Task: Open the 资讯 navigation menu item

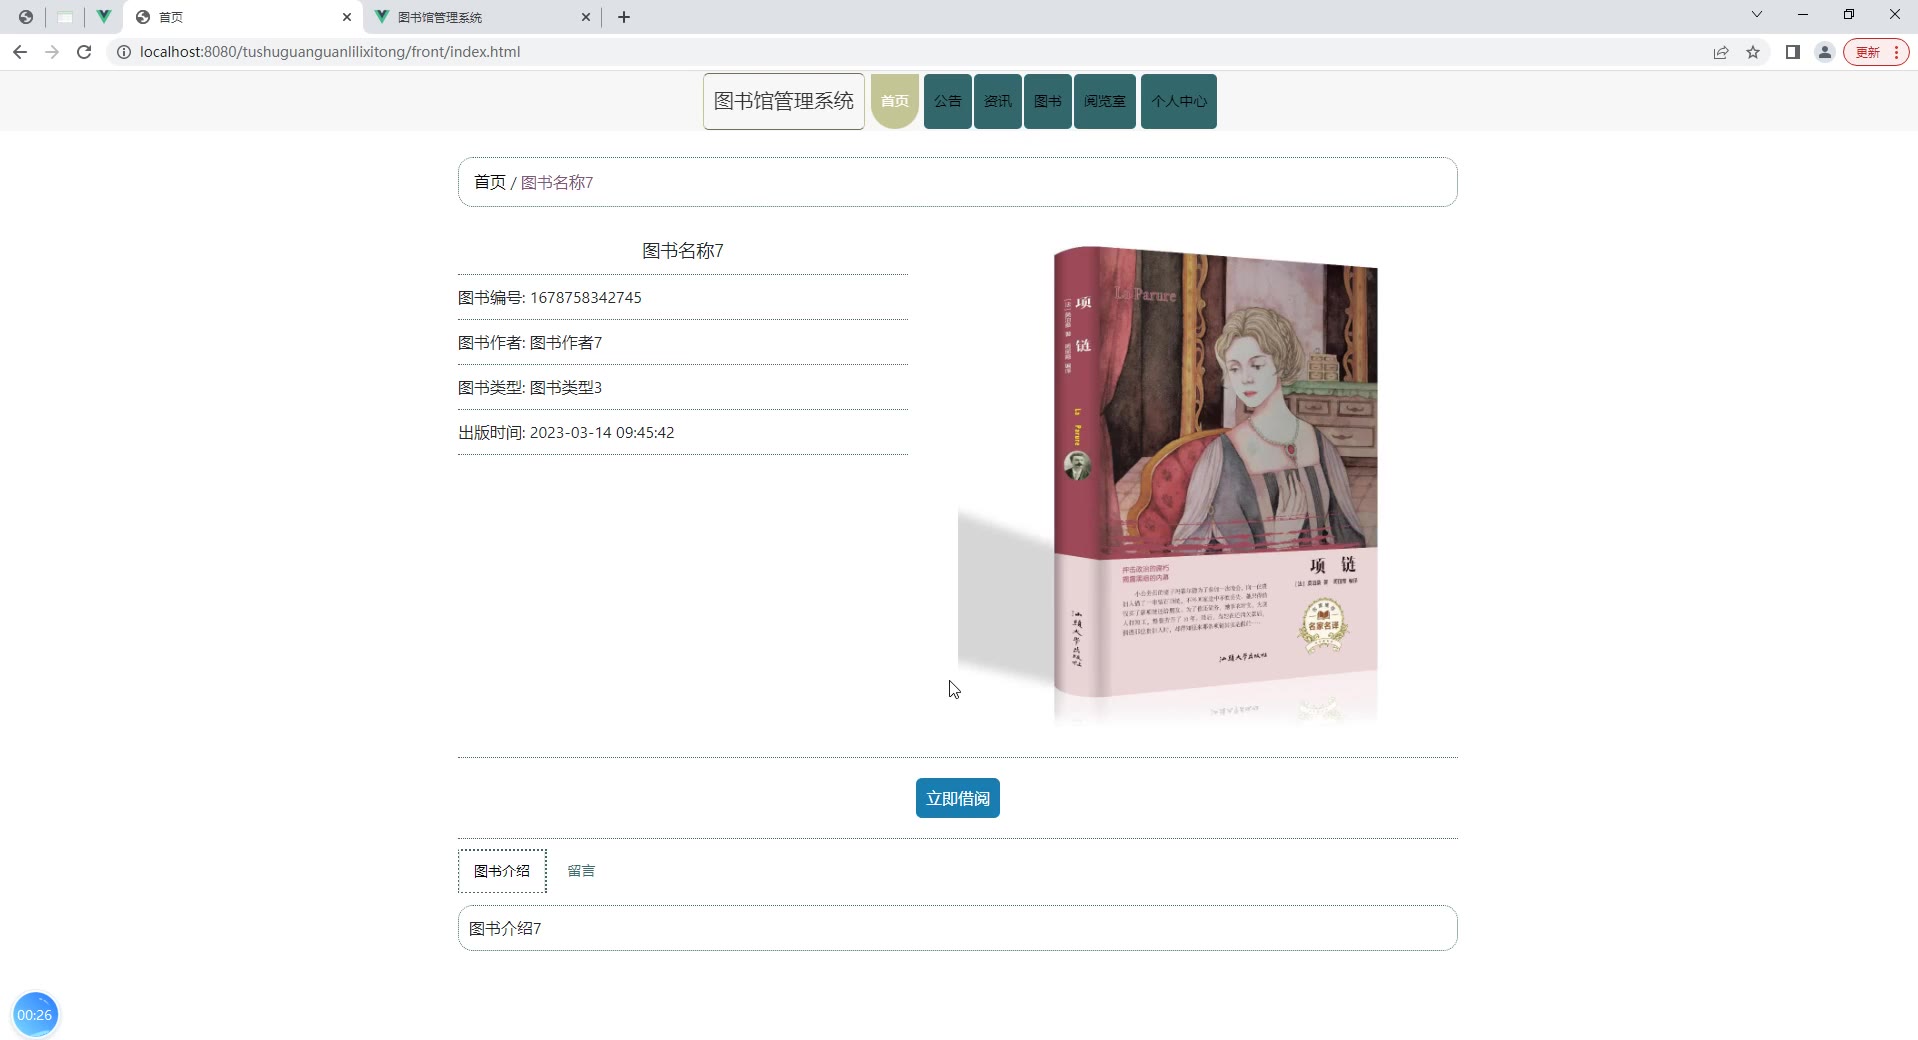Action: pyautogui.click(x=998, y=101)
